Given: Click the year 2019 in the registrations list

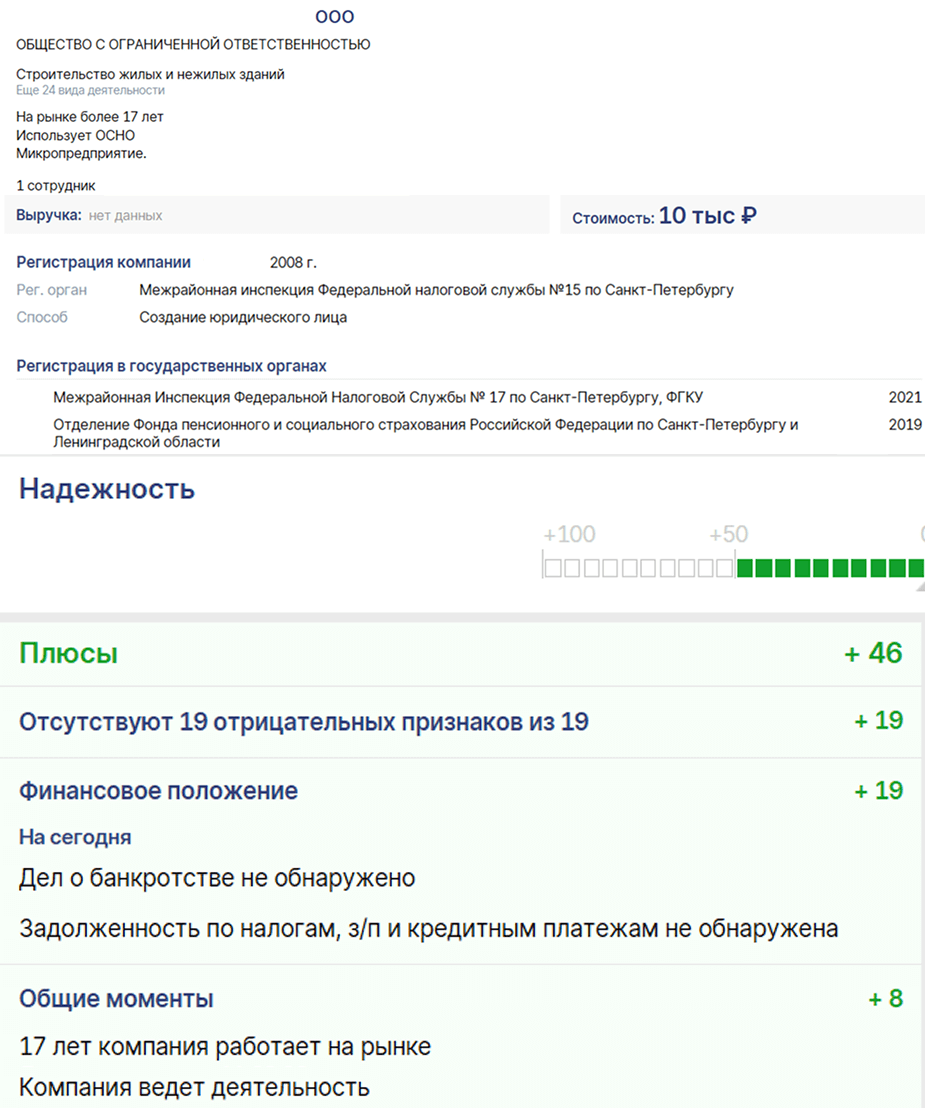Looking at the screenshot, I should tap(905, 425).
